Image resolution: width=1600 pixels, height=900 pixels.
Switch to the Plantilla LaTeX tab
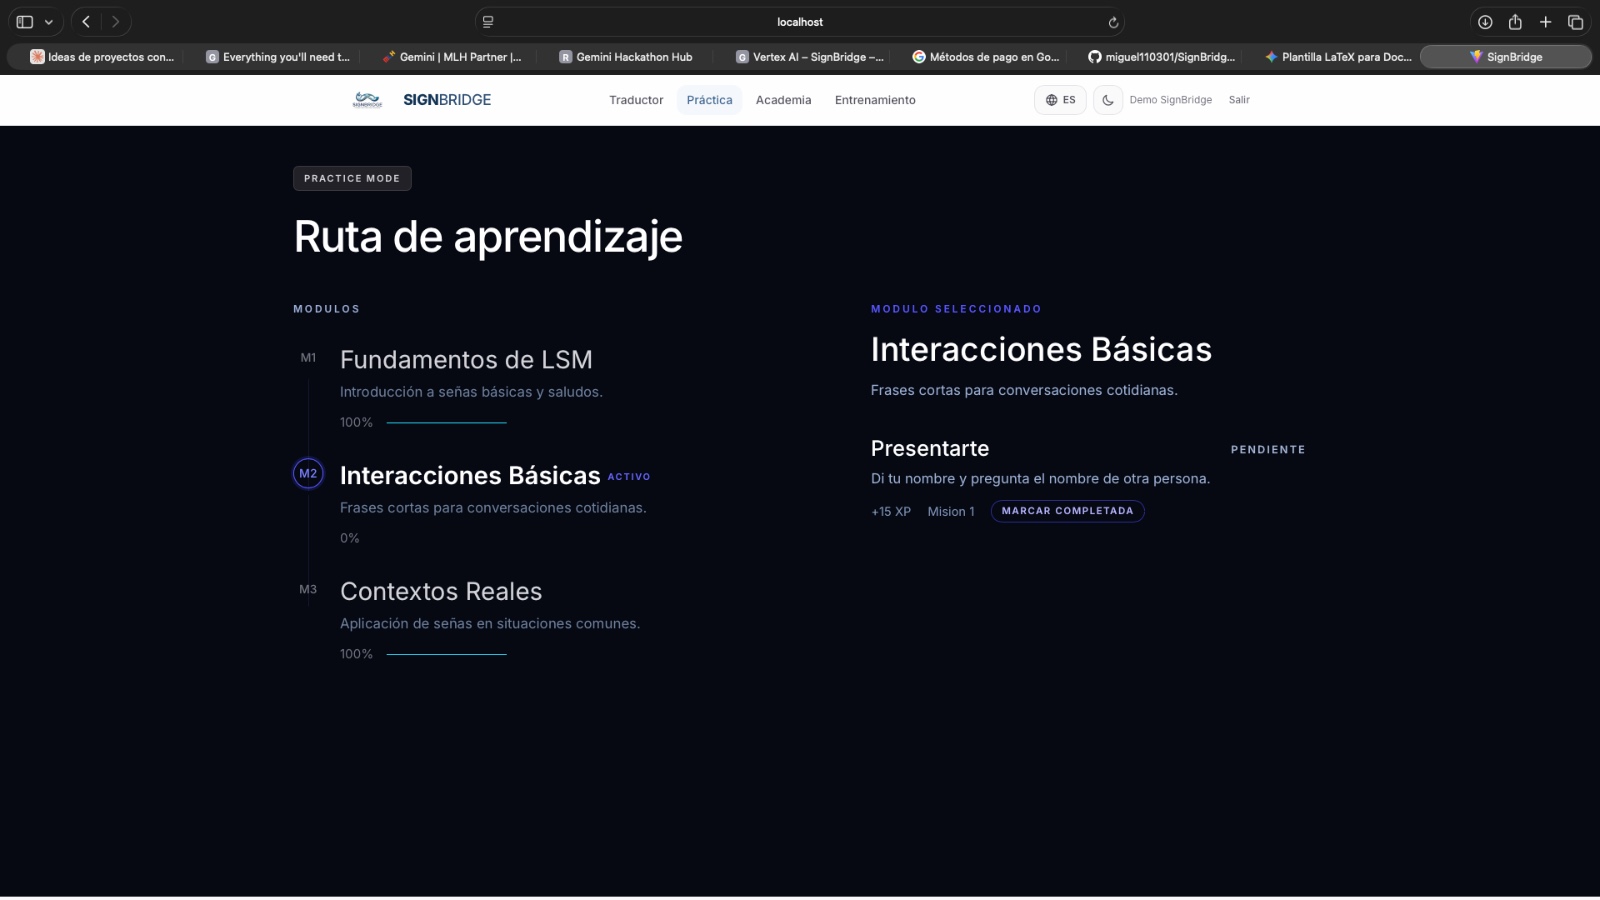point(1339,57)
